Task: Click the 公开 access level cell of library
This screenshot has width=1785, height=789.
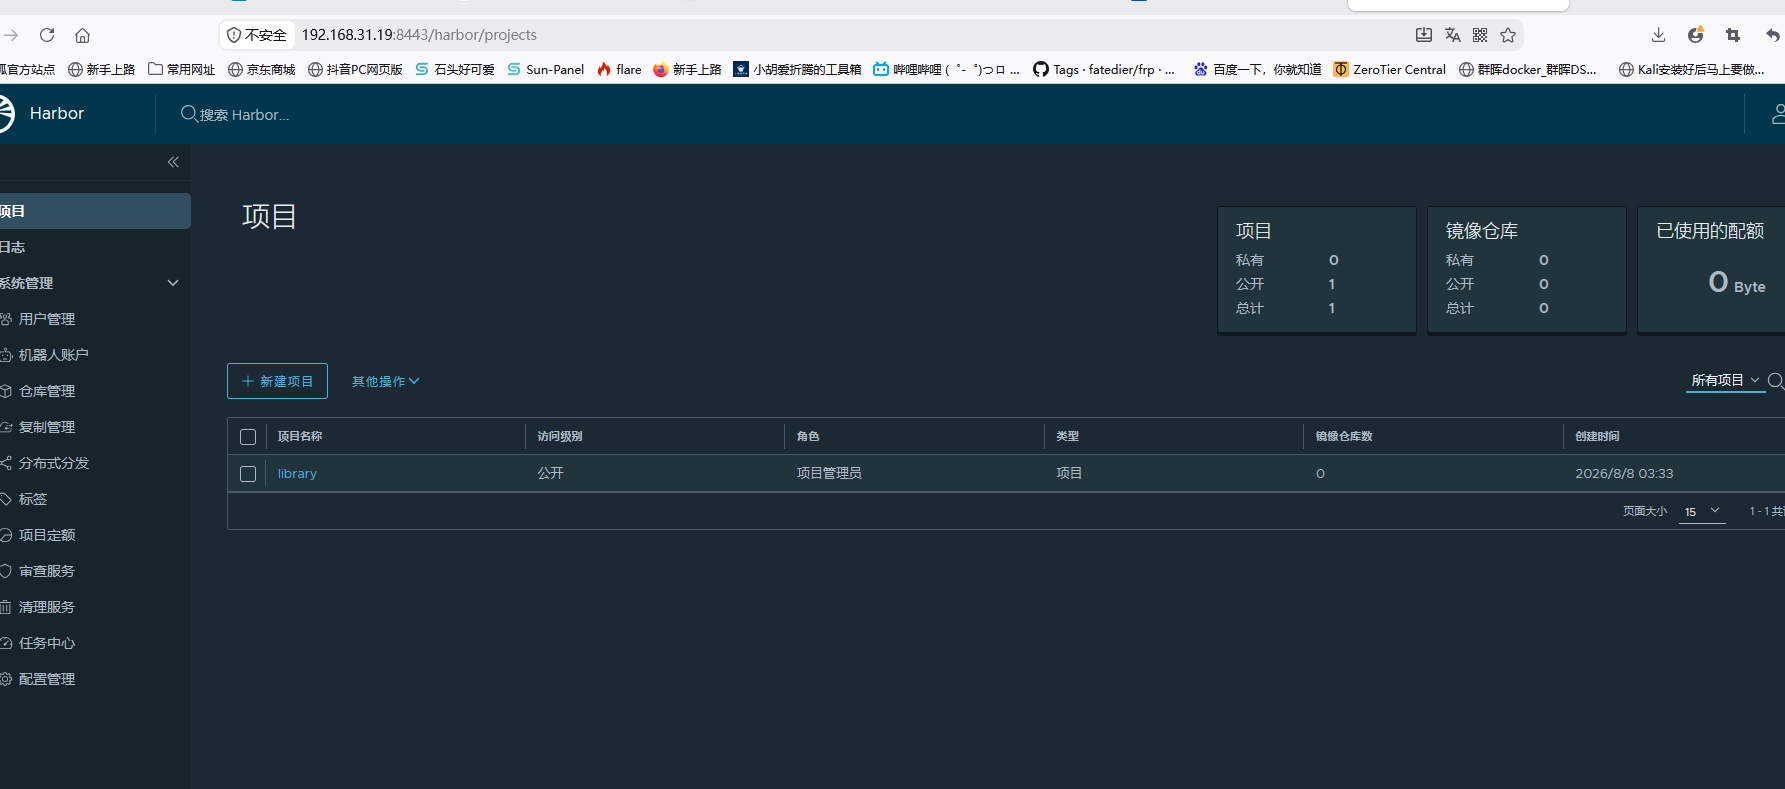Action: pyautogui.click(x=550, y=473)
